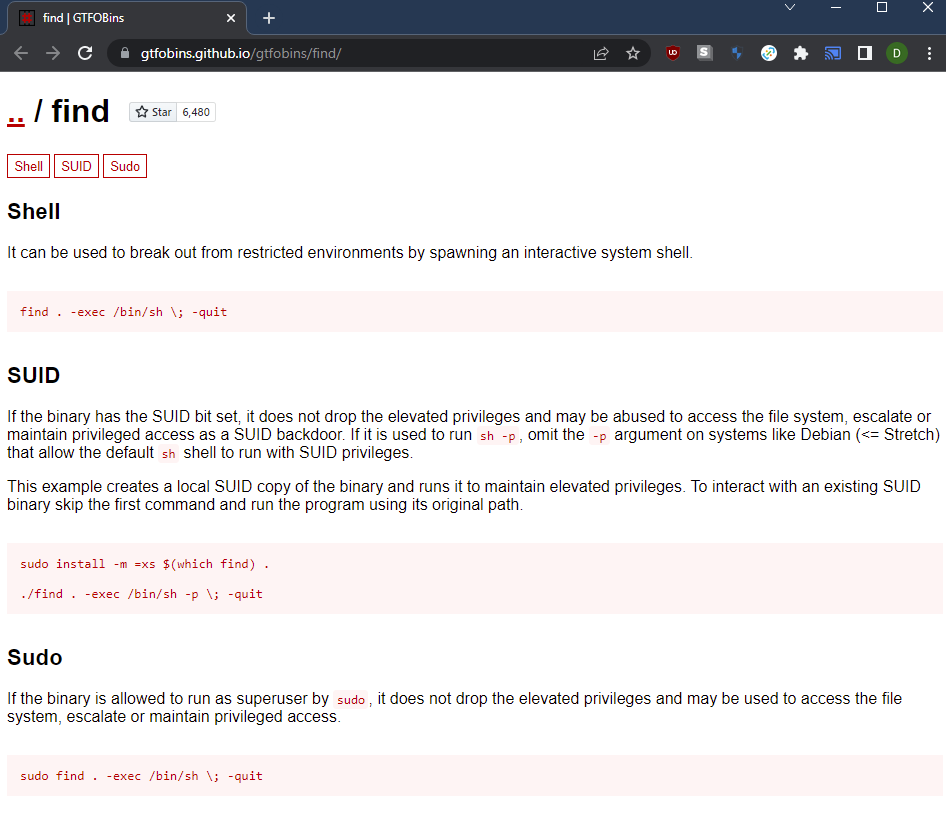Click the 'find . -exec /bin/sh \; -quit' Shell code
This screenshot has width=946, height=839.
coord(124,312)
